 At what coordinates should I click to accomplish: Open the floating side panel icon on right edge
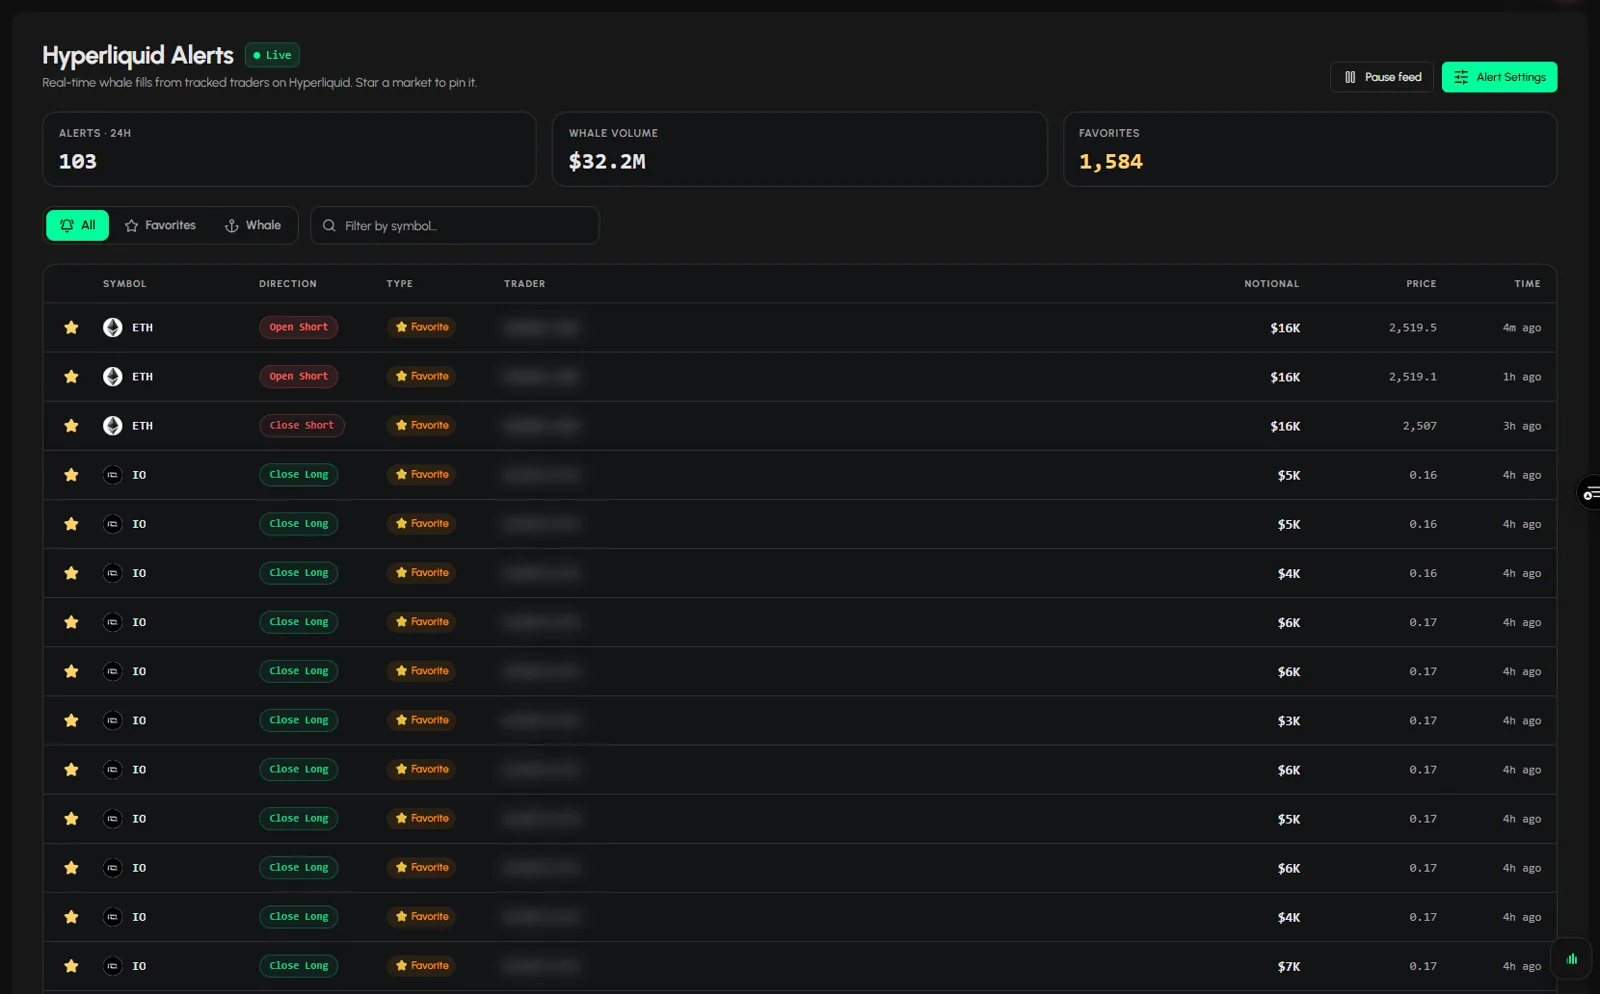point(1589,493)
